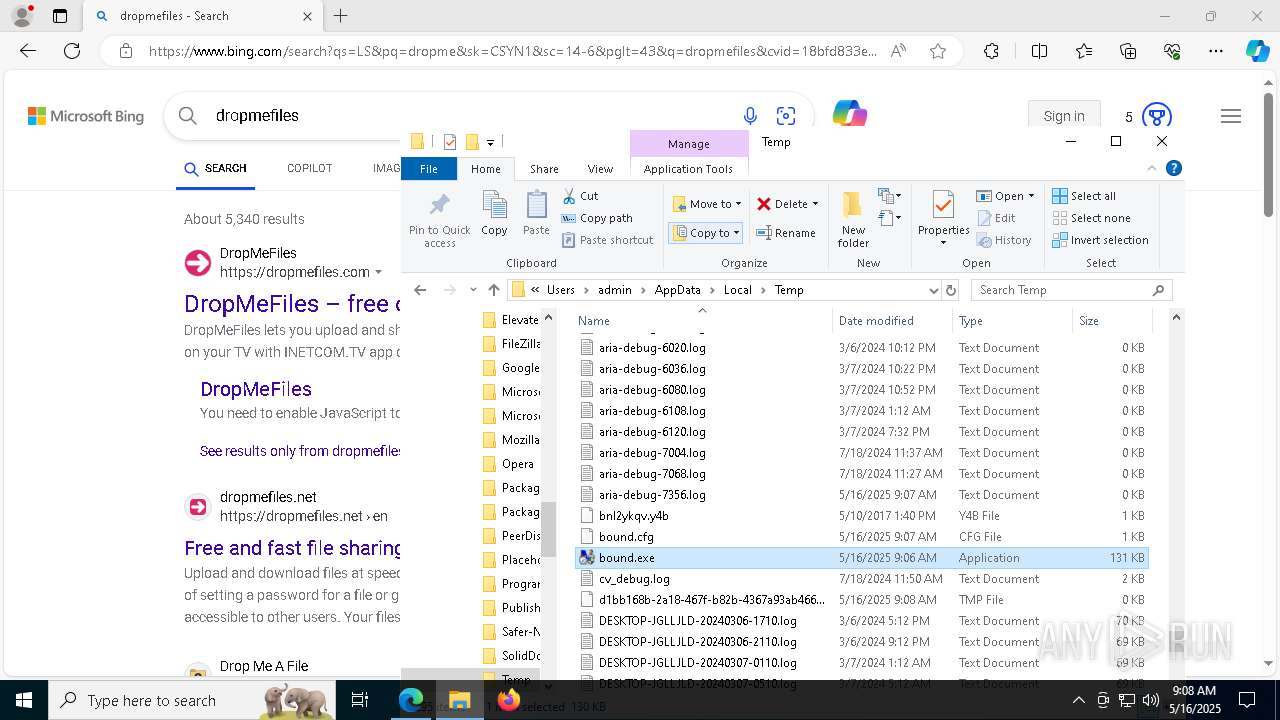Image resolution: width=1280 pixels, height=720 pixels.
Task: Open Edge Extensions icon
Action: pyautogui.click(x=991, y=51)
